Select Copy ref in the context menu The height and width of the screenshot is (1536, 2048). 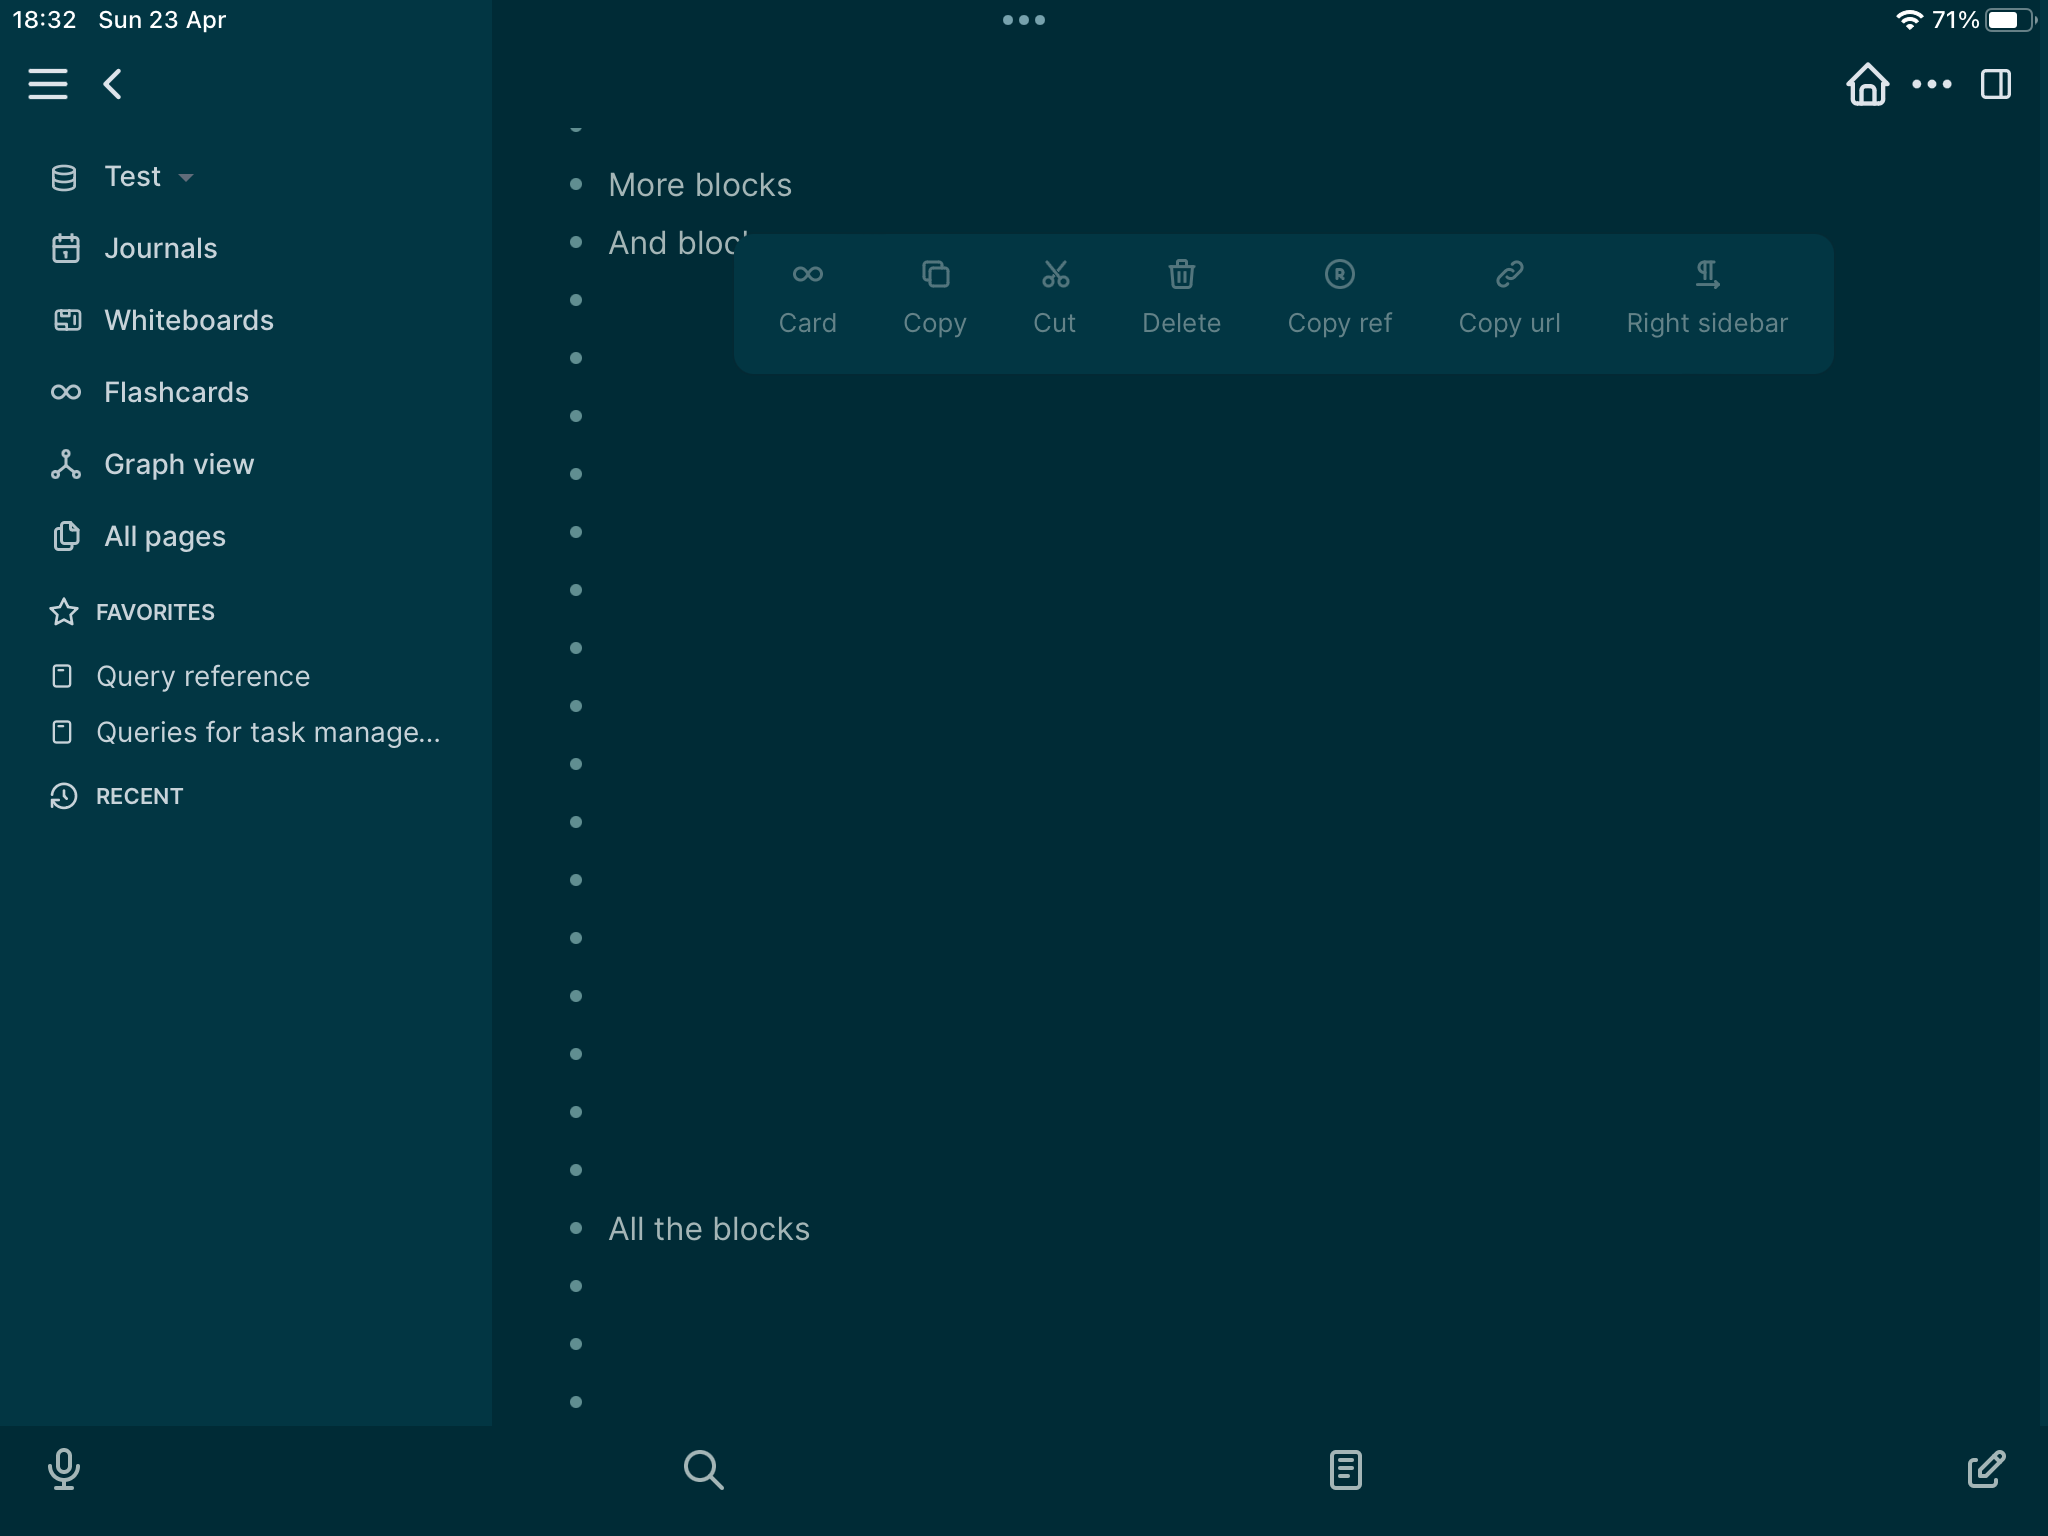click(1339, 298)
